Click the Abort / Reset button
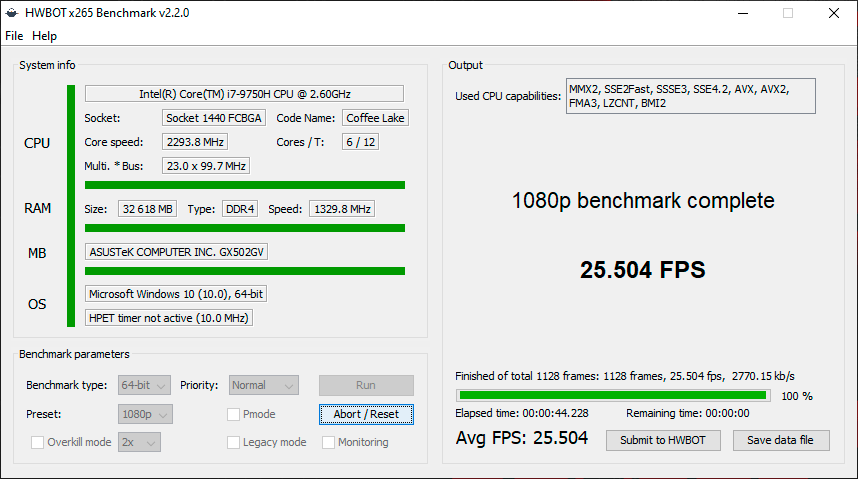Screen dimensions: 858x479 pos(366,414)
